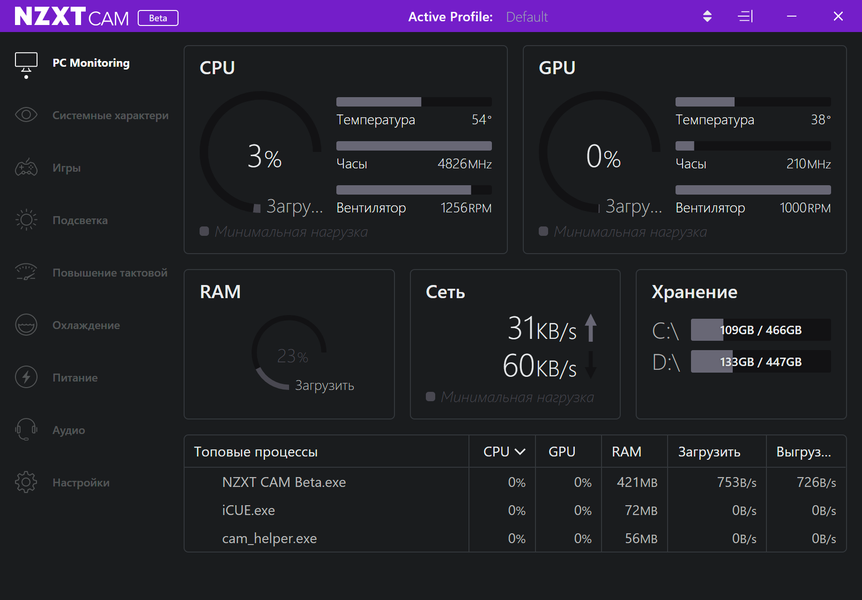The image size is (862, 600).
Task: Click the eye icon for system specs
Action: pyautogui.click(x=26, y=116)
